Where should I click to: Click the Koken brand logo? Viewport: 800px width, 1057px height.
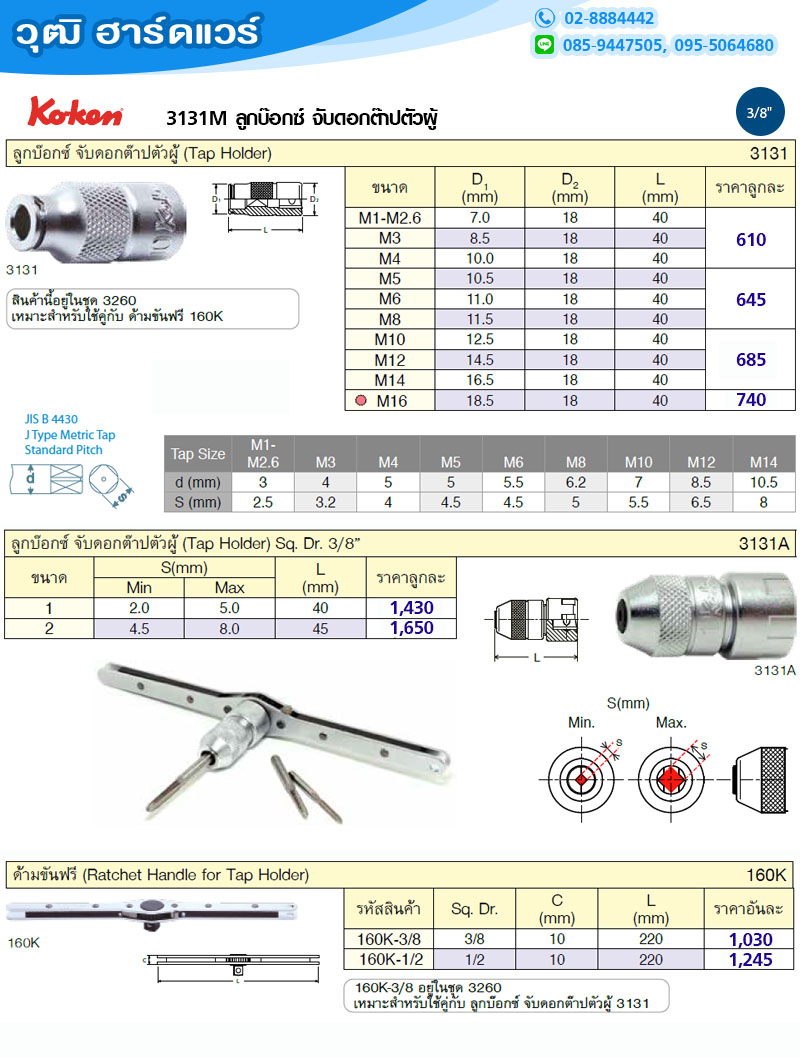point(75,112)
